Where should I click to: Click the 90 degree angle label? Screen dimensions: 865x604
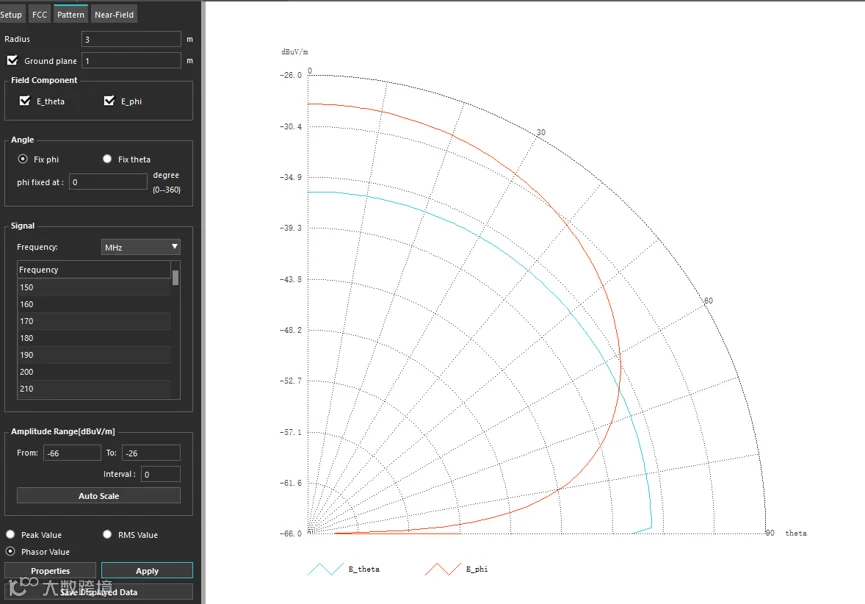770,533
